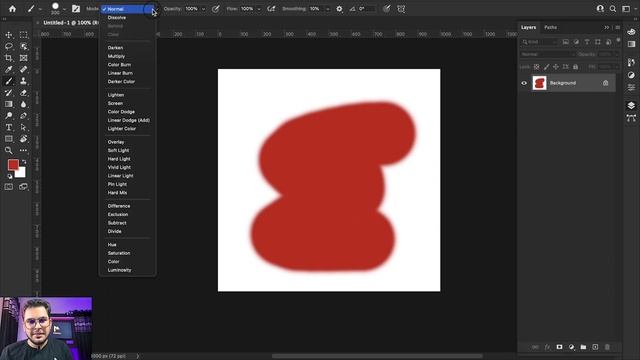Switch to the Paths tab

click(551, 27)
